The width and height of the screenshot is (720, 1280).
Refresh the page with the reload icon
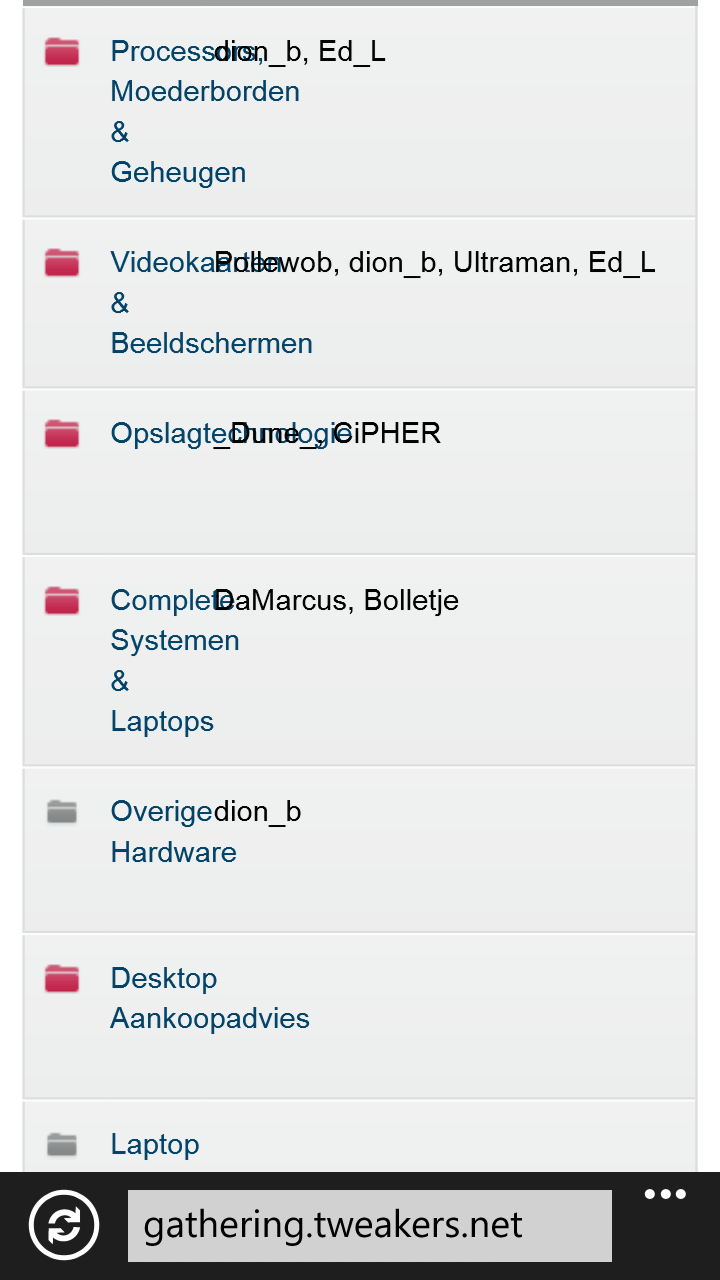(64, 1225)
